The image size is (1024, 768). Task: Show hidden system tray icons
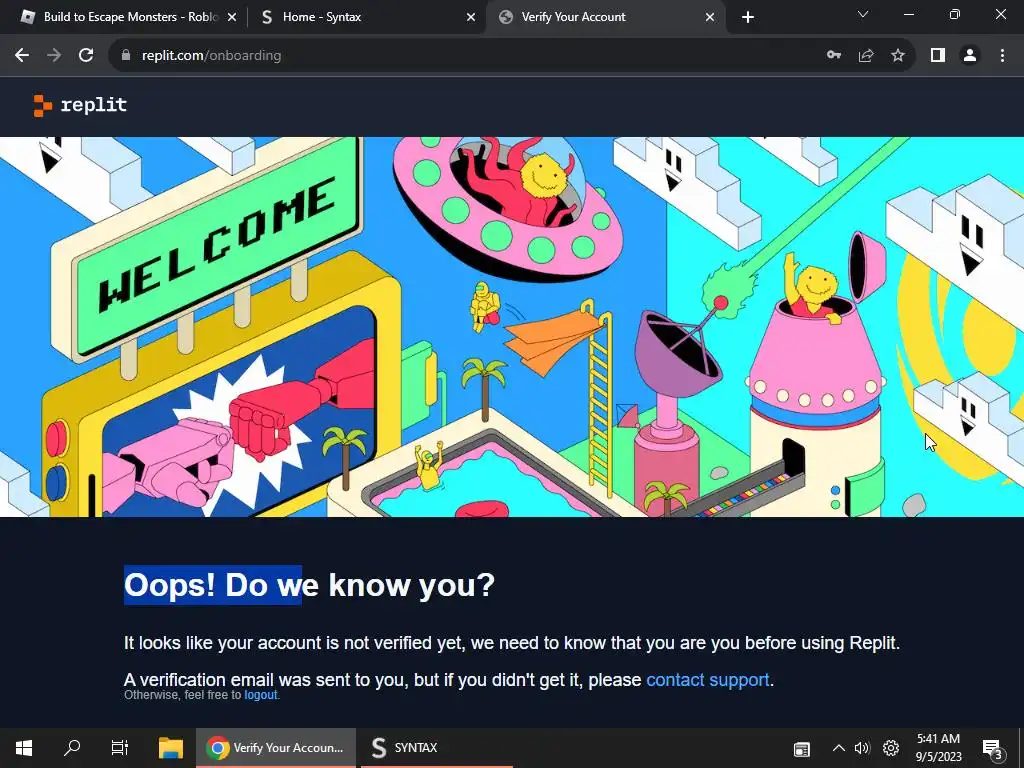click(x=839, y=748)
